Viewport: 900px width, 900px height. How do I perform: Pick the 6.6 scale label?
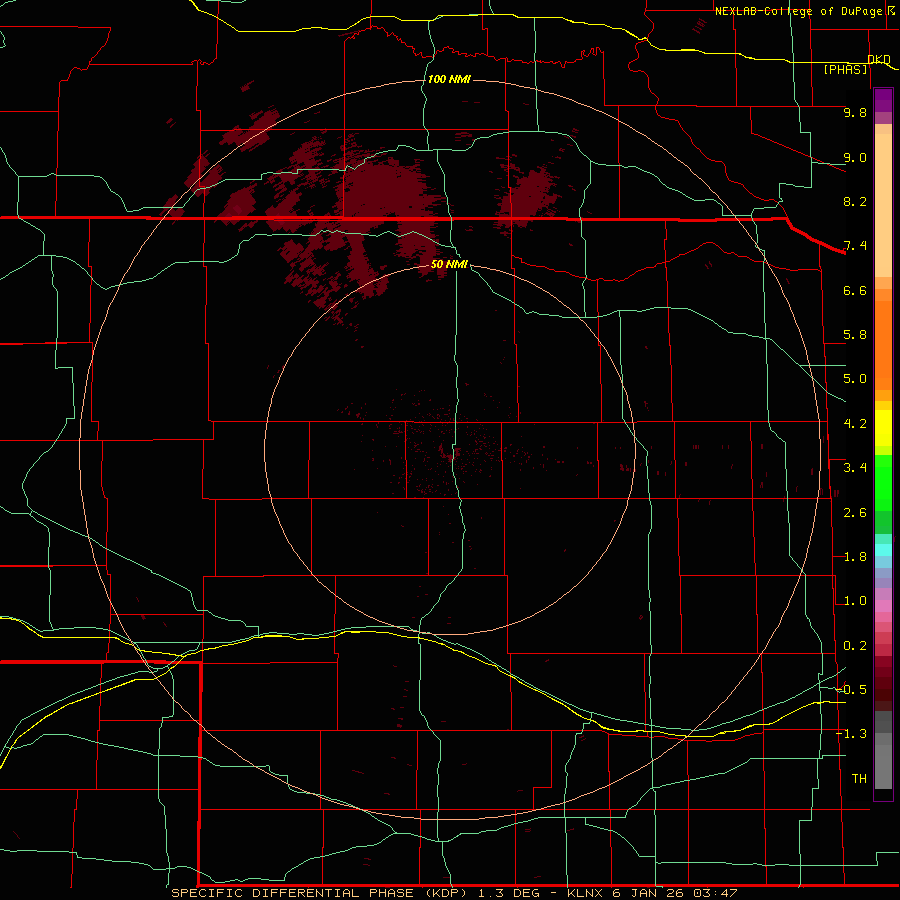click(855, 290)
